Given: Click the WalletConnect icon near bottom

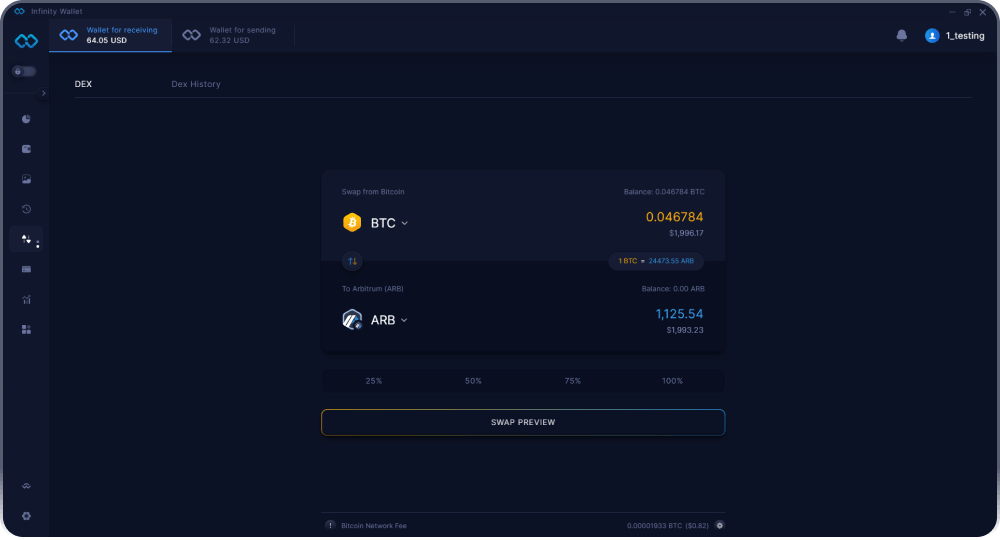Looking at the screenshot, I should coord(26,486).
